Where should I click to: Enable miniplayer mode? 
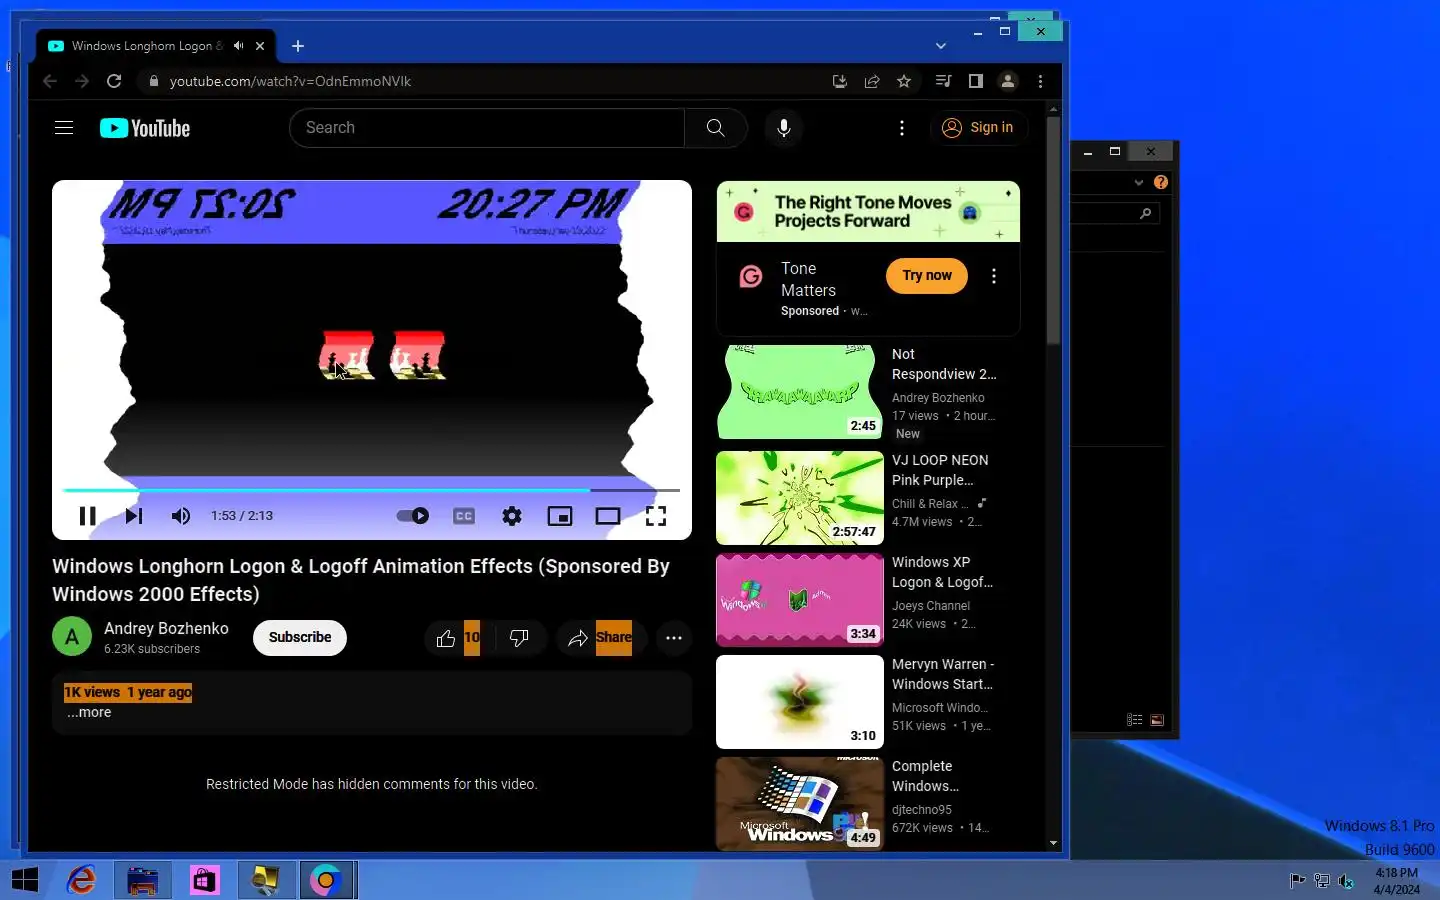coord(560,516)
